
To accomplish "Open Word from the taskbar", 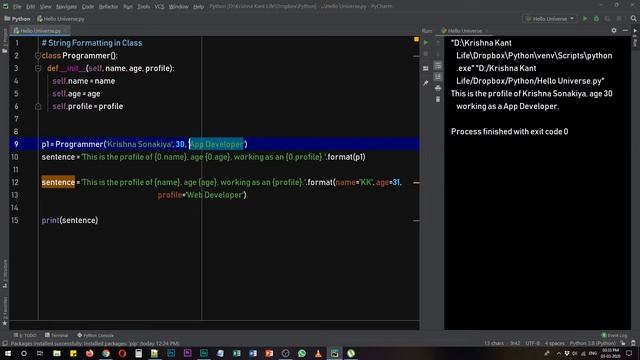I will tap(253, 353).
